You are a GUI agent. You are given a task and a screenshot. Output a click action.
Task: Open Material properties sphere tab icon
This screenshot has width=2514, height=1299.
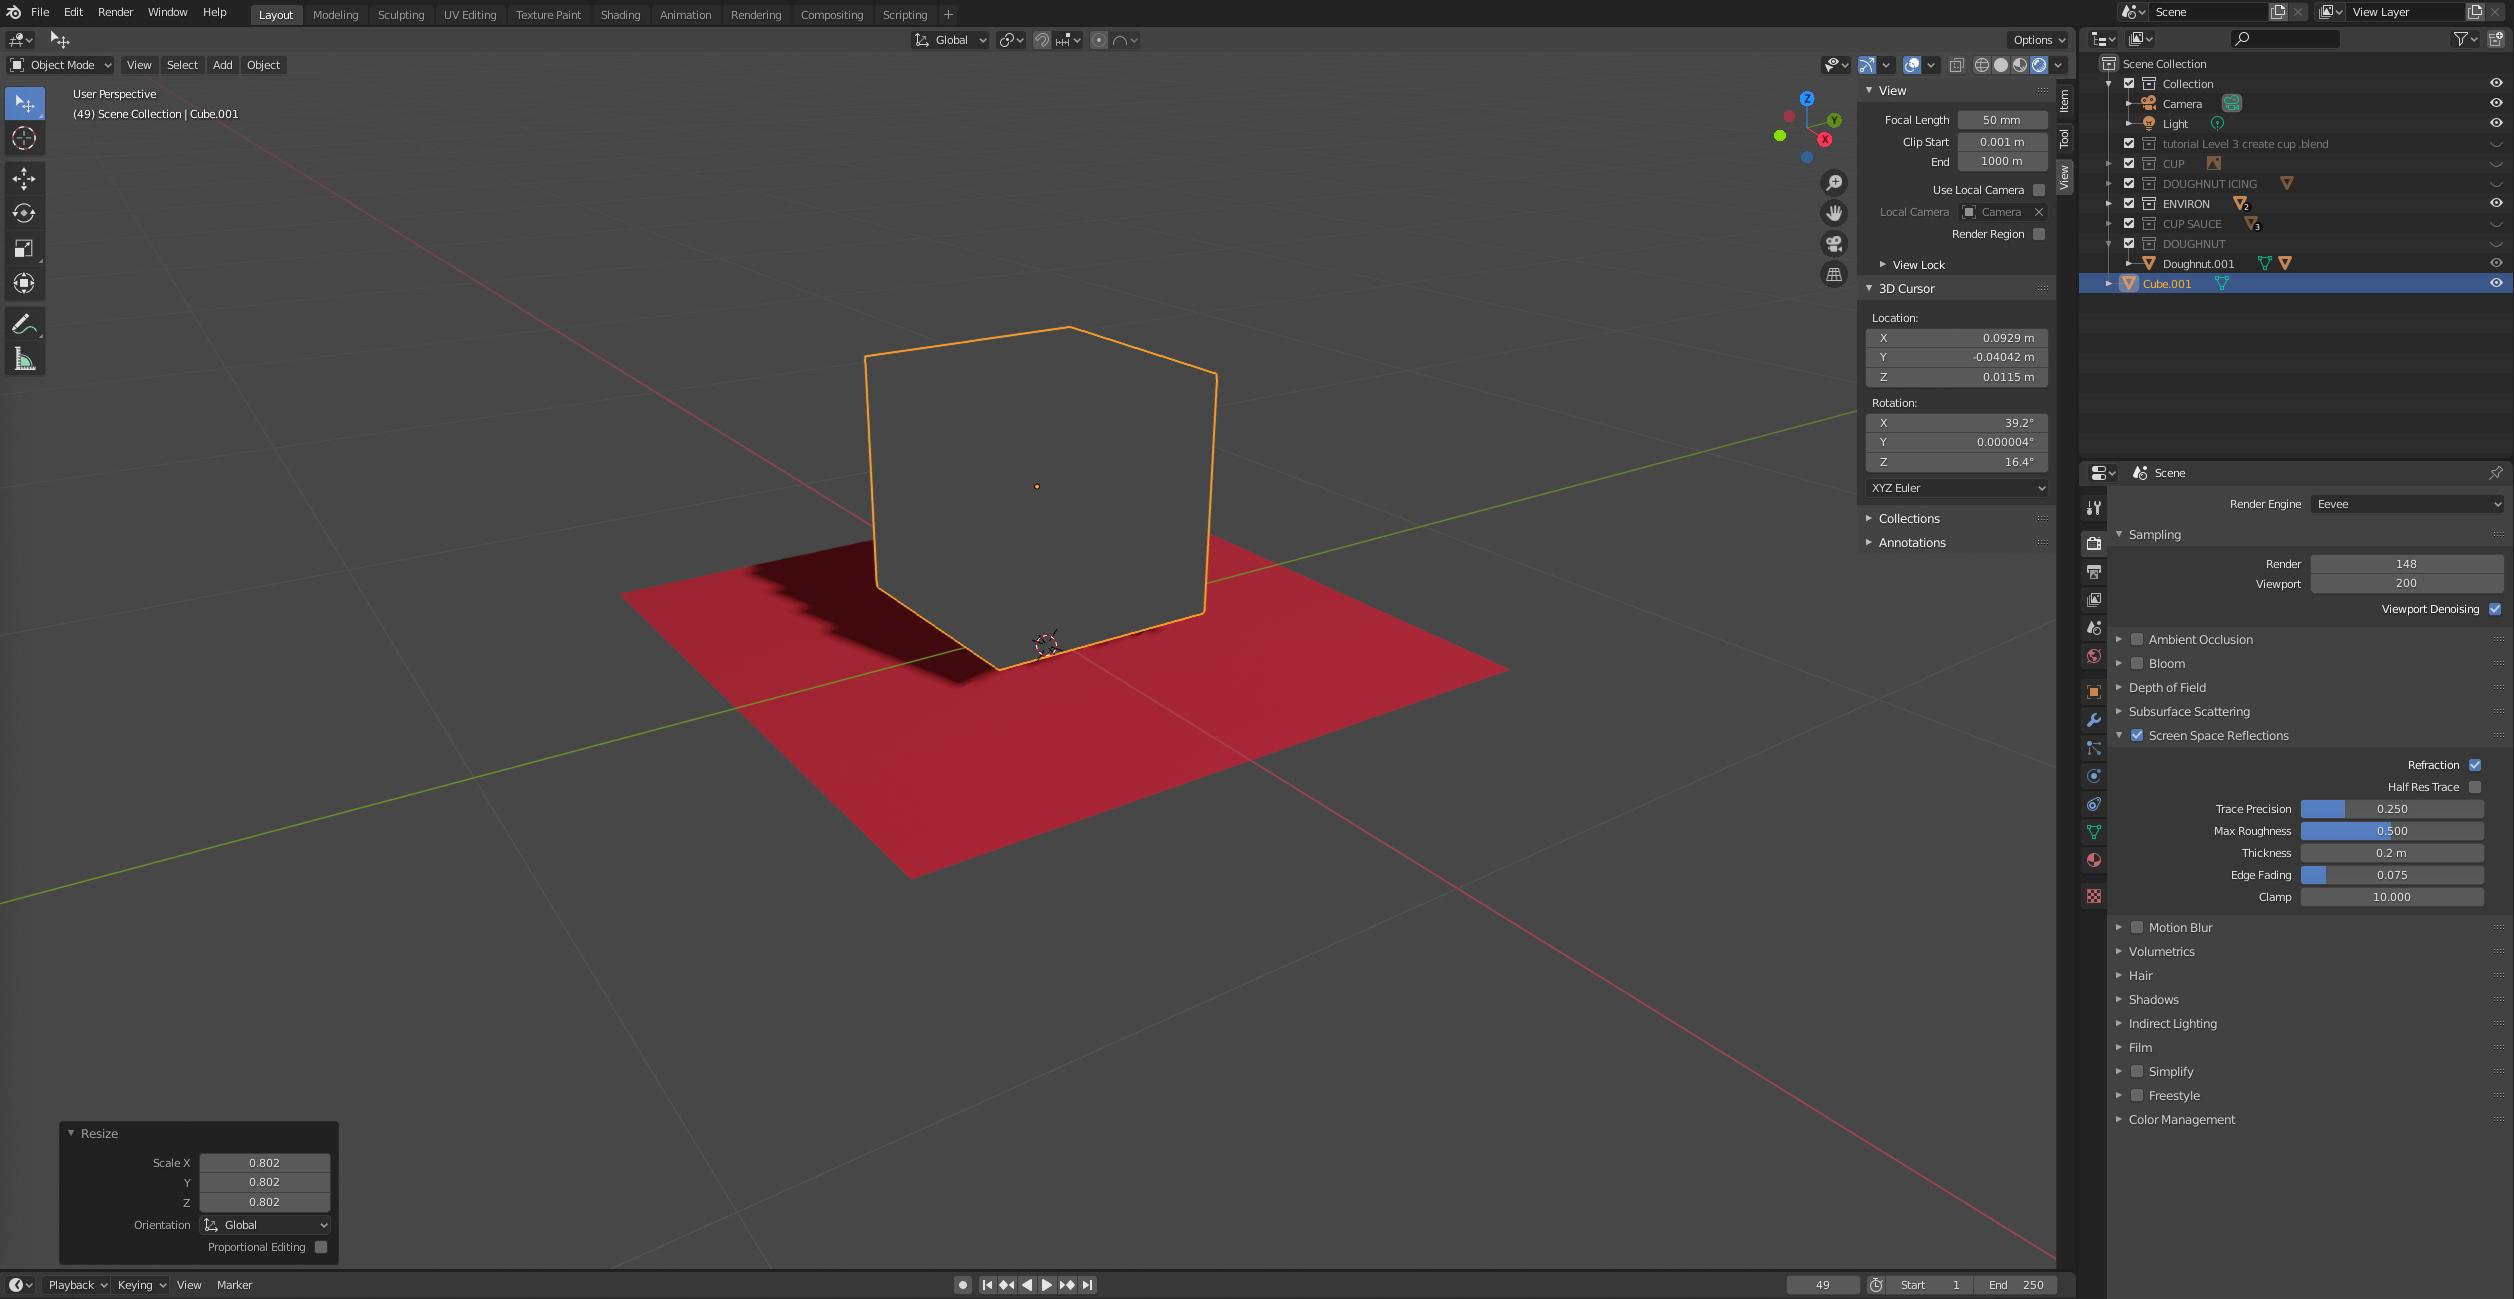pos(2094,860)
